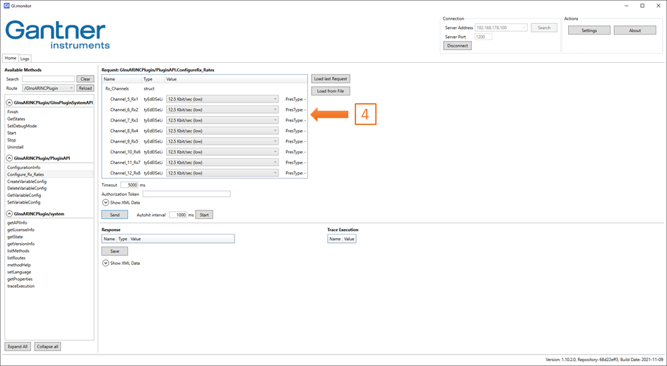Select the CreateVariableConfig method
Viewport: 667px width, 366px height.
point(27,181)
